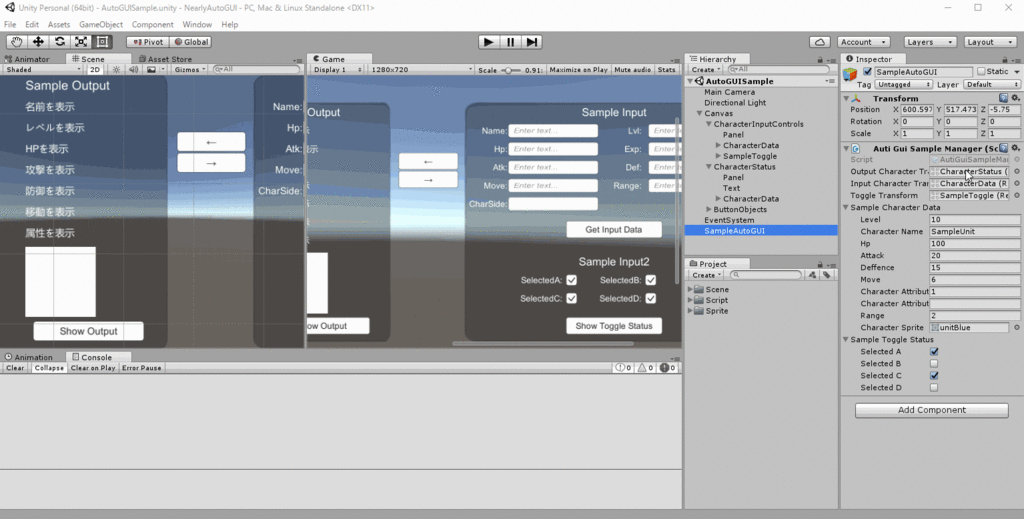Image resolution: width=1024 pixels, height=519 pixels.
Task: Open the Layout dropdown
Action: click(989, 42)
